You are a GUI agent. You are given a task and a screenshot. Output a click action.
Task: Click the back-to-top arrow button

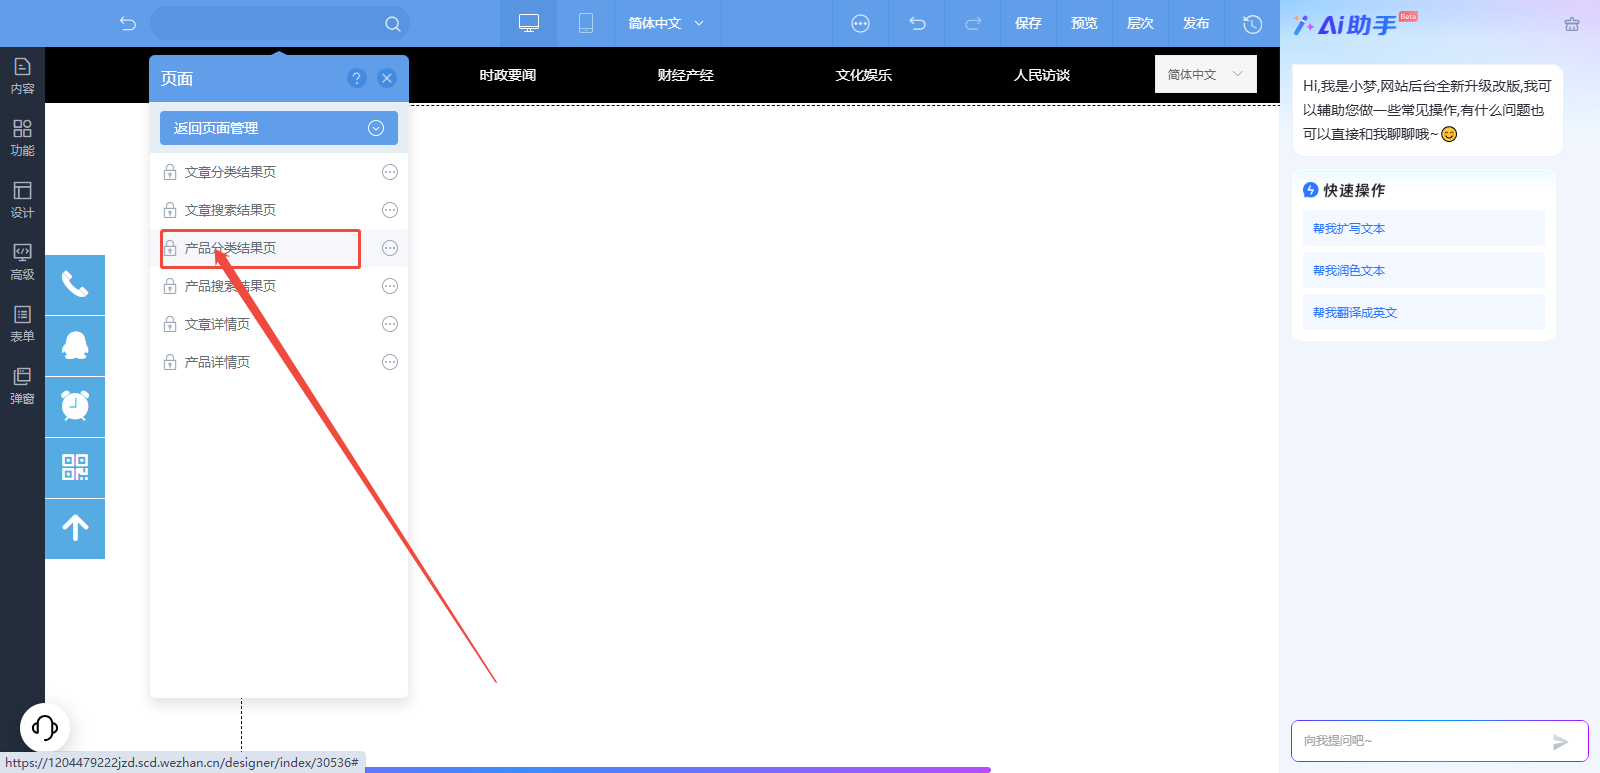tap(75, 529)
